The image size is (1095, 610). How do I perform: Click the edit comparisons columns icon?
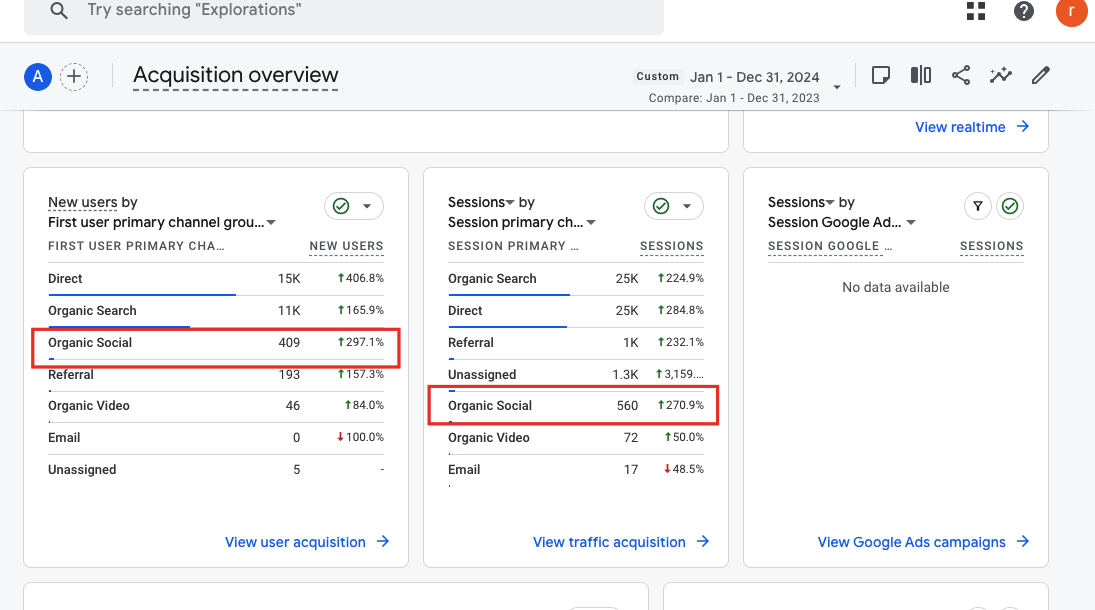[921, 76]
